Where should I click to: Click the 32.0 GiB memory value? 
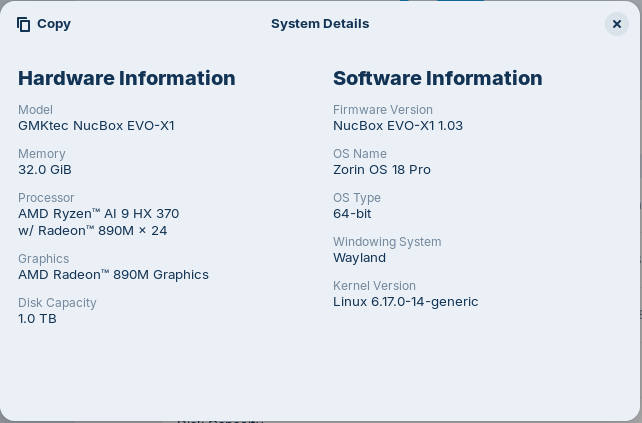45,170
